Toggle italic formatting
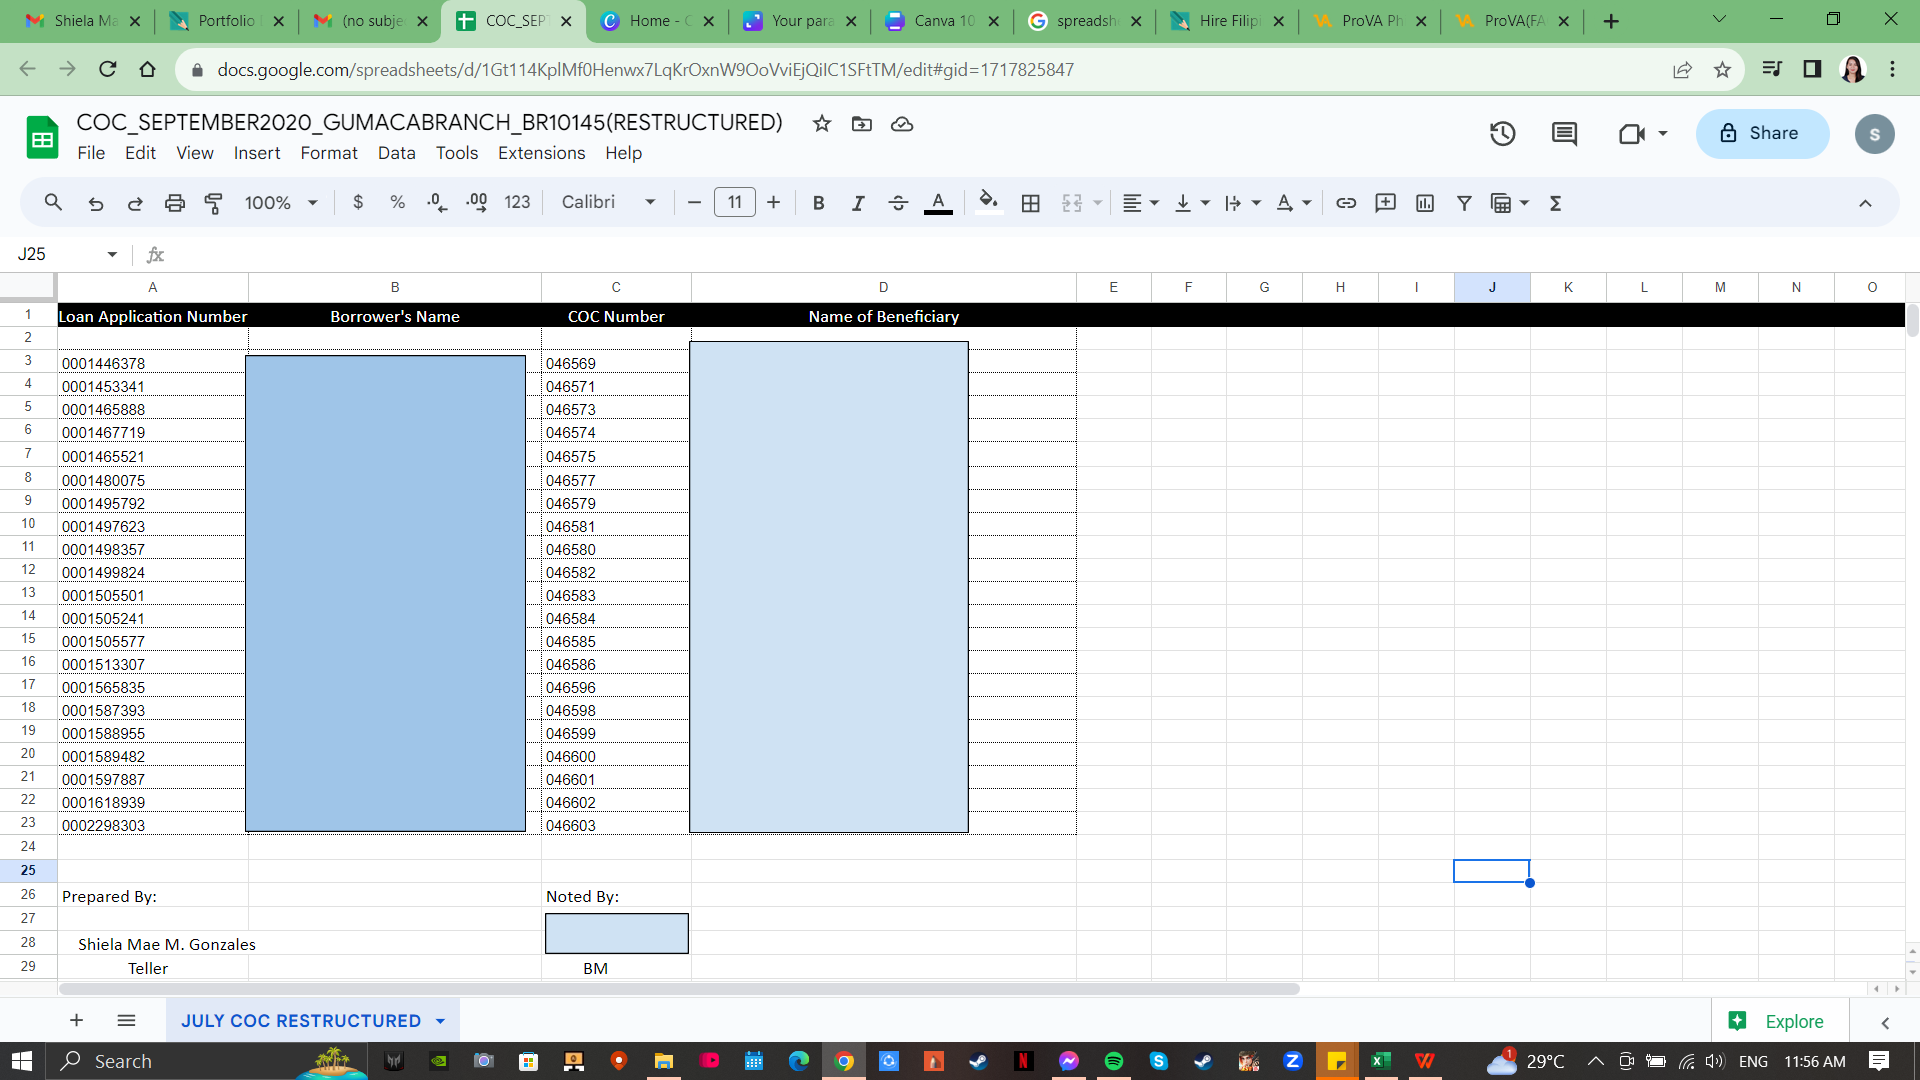The image size is (1920, 1080). coord(857,203)
